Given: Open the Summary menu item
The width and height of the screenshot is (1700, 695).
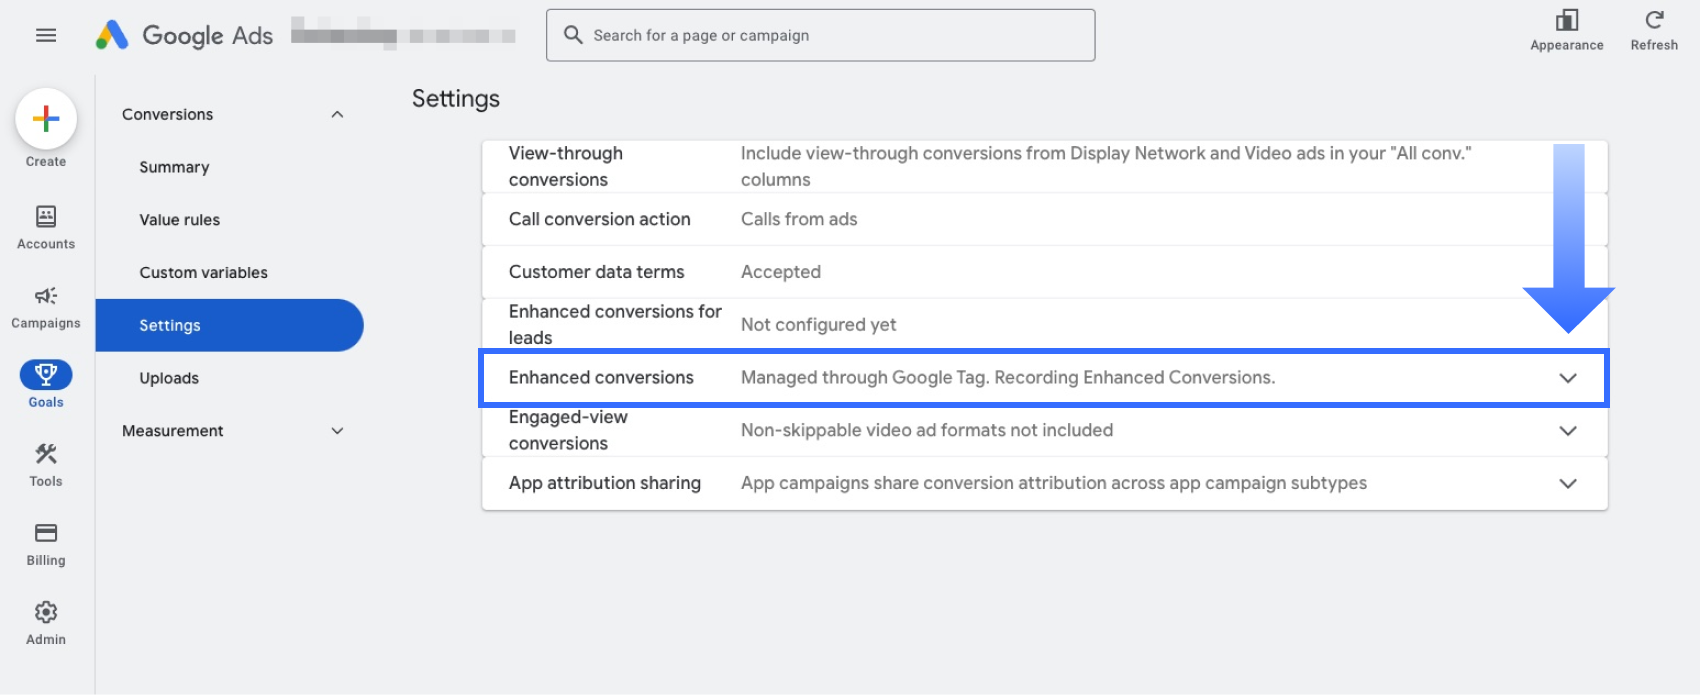Looking at the screenshot, I should [x=174, y=167].
